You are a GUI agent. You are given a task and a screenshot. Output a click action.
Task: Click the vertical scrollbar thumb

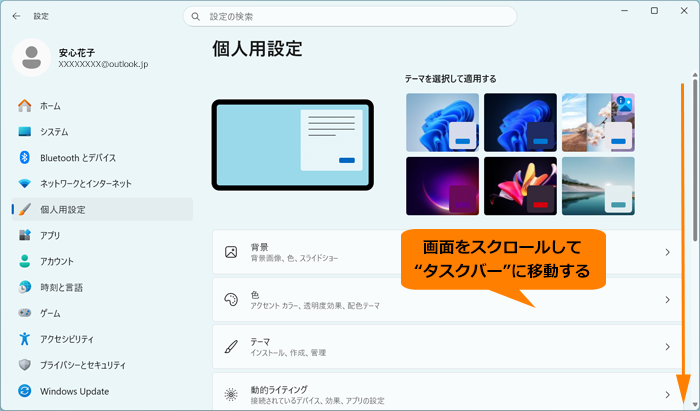click(x=695, y=161)
